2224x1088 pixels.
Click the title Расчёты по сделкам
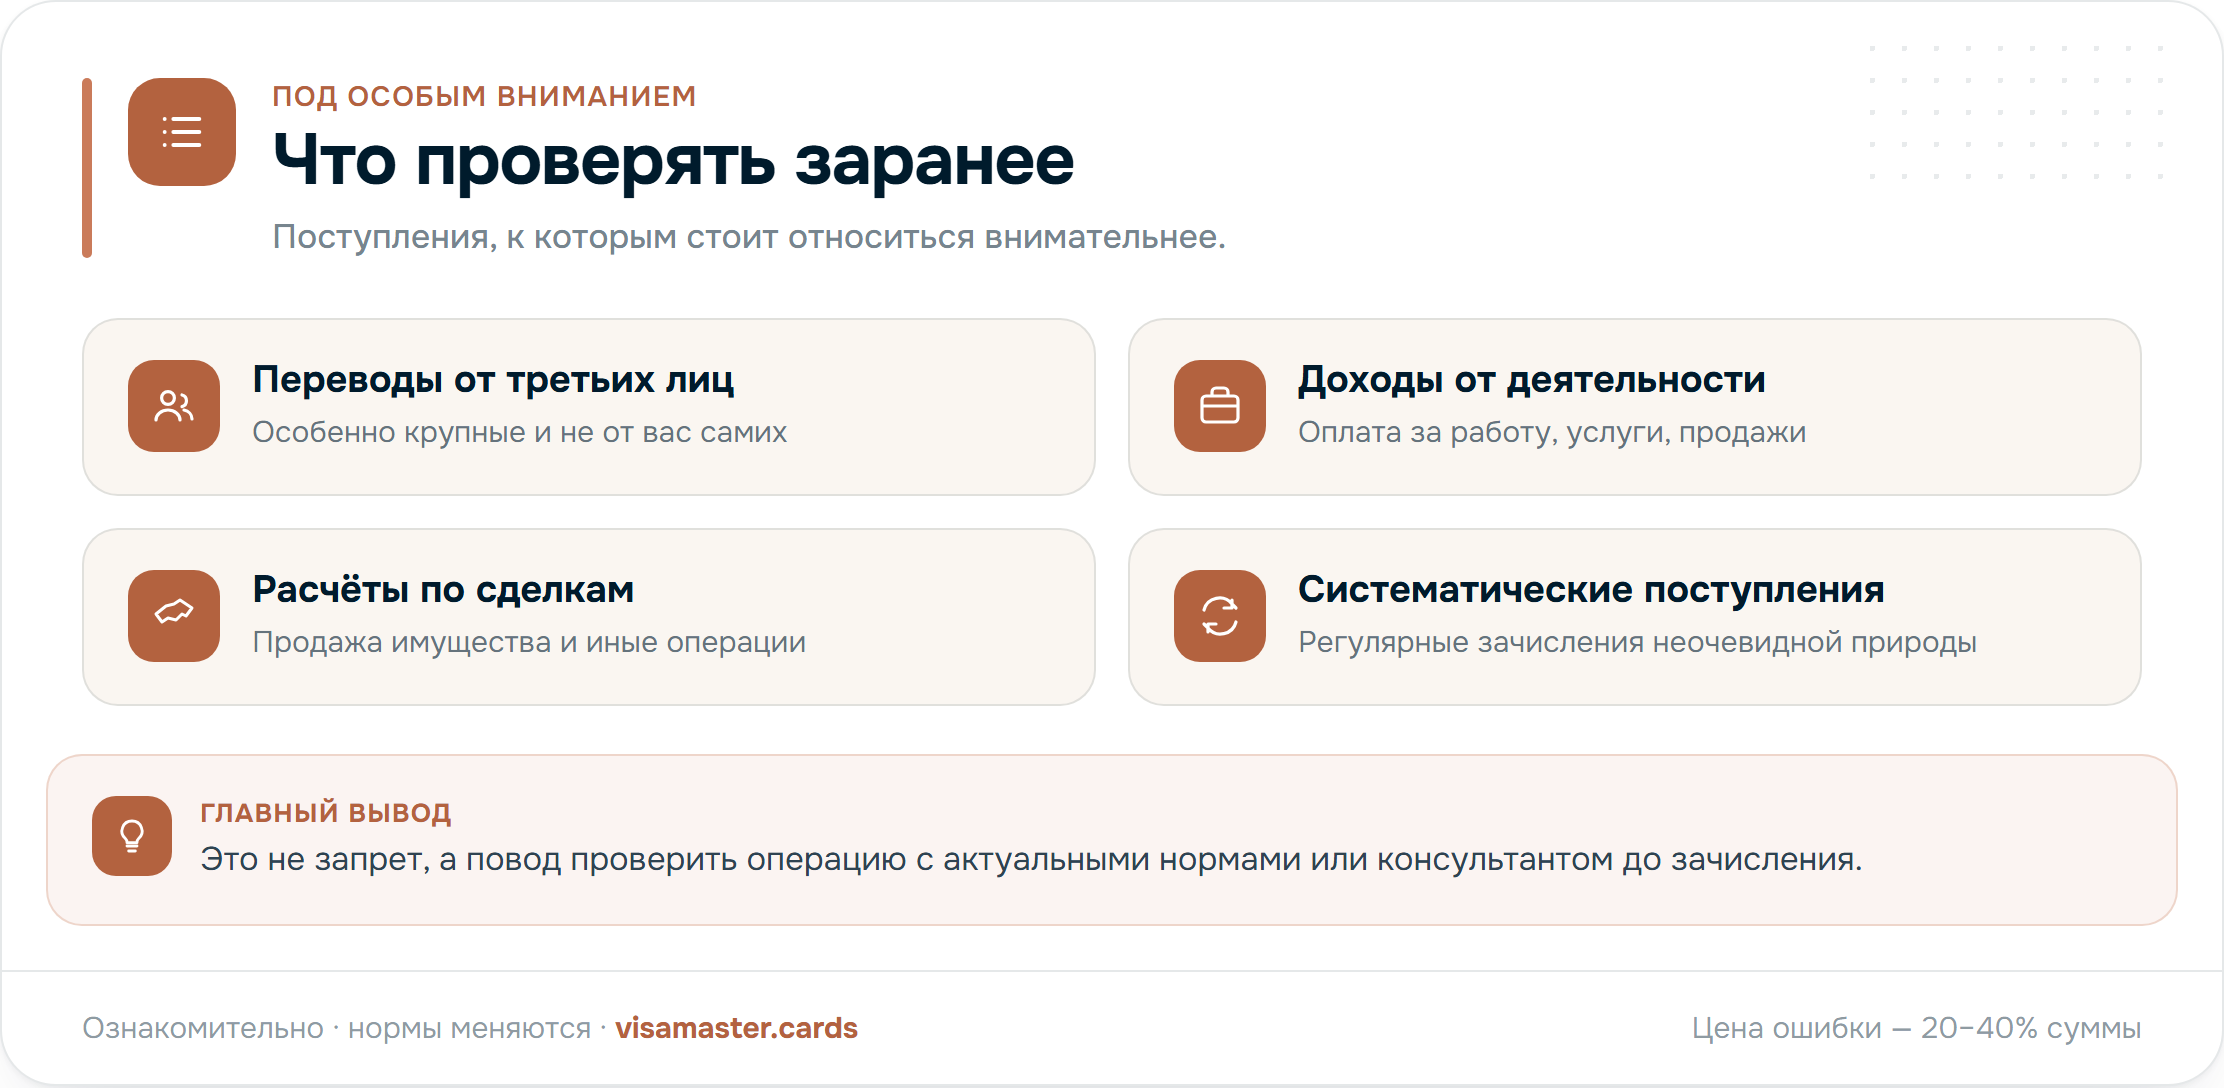(x=443, y=590)
